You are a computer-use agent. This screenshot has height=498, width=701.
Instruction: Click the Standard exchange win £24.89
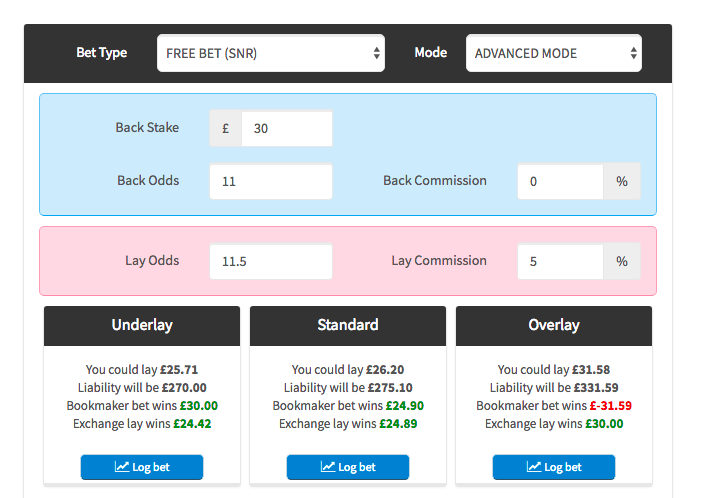pyautogui.click(x=398, y=423)
